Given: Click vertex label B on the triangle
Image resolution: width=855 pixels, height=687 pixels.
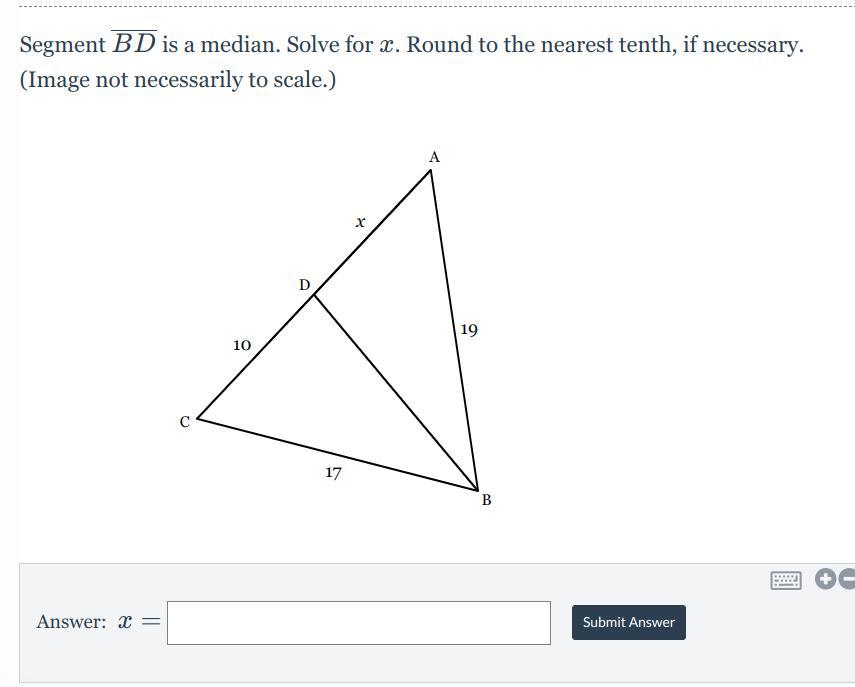Looking at the screenshot, I should point(486,499).
